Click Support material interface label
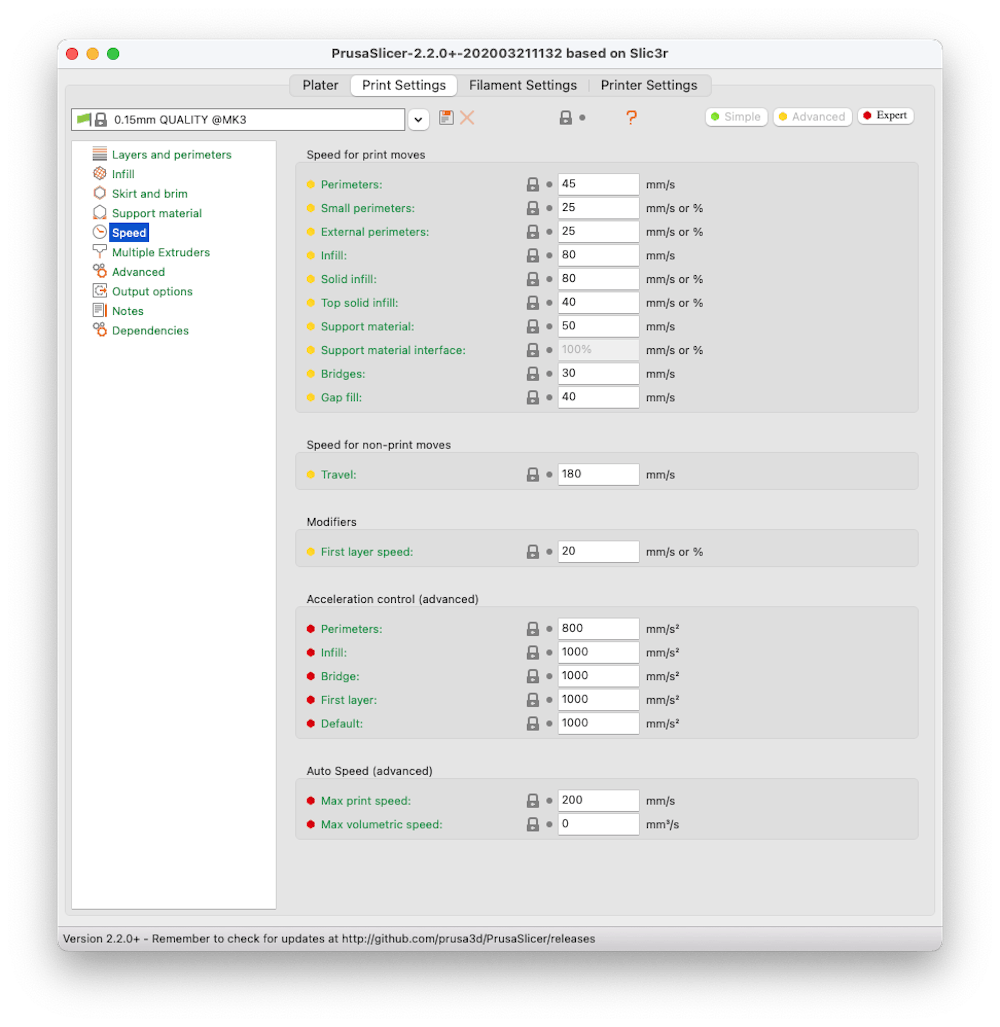 [393, 350]
